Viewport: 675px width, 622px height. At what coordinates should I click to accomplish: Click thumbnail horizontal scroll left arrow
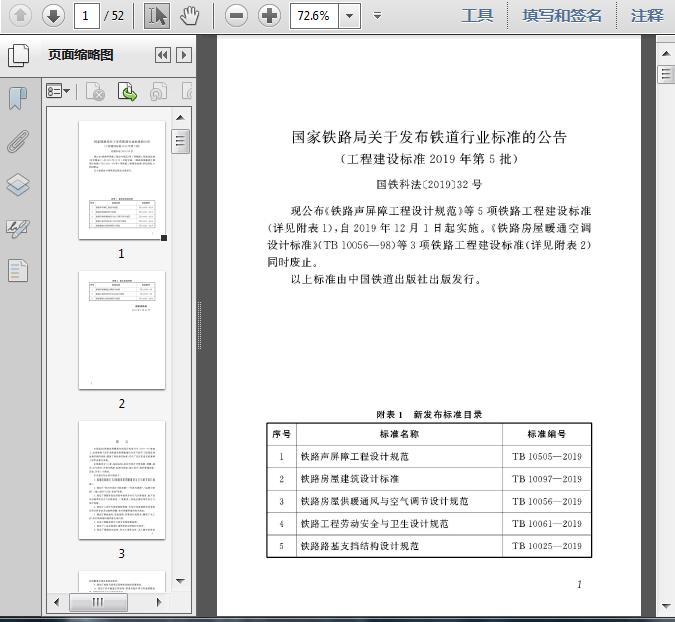56,602
